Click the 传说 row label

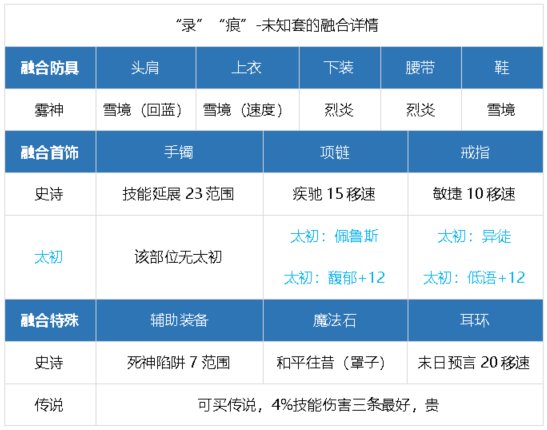tap(49, 405)
